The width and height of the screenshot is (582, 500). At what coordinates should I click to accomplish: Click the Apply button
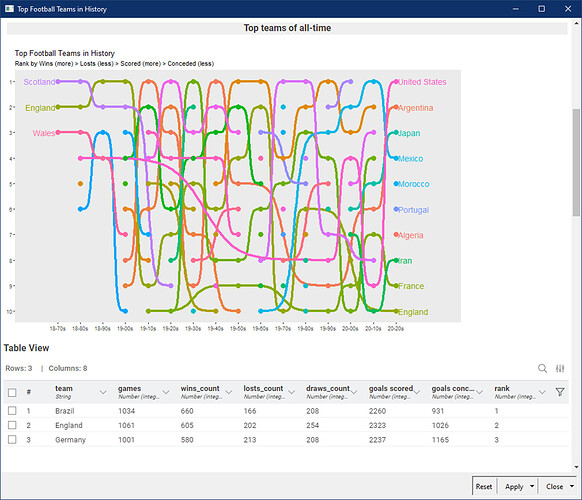(514, 486)
